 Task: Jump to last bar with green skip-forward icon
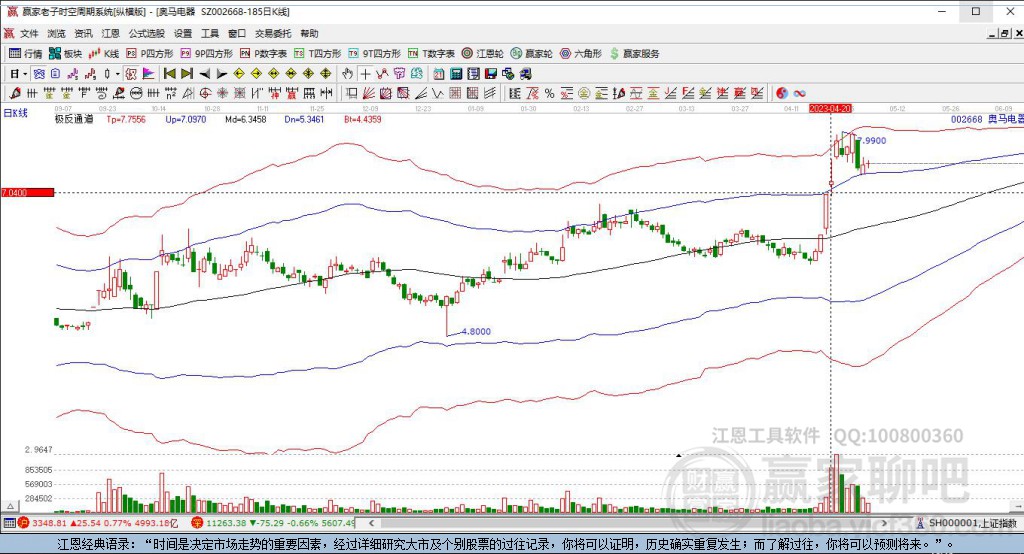coord(187,74)
